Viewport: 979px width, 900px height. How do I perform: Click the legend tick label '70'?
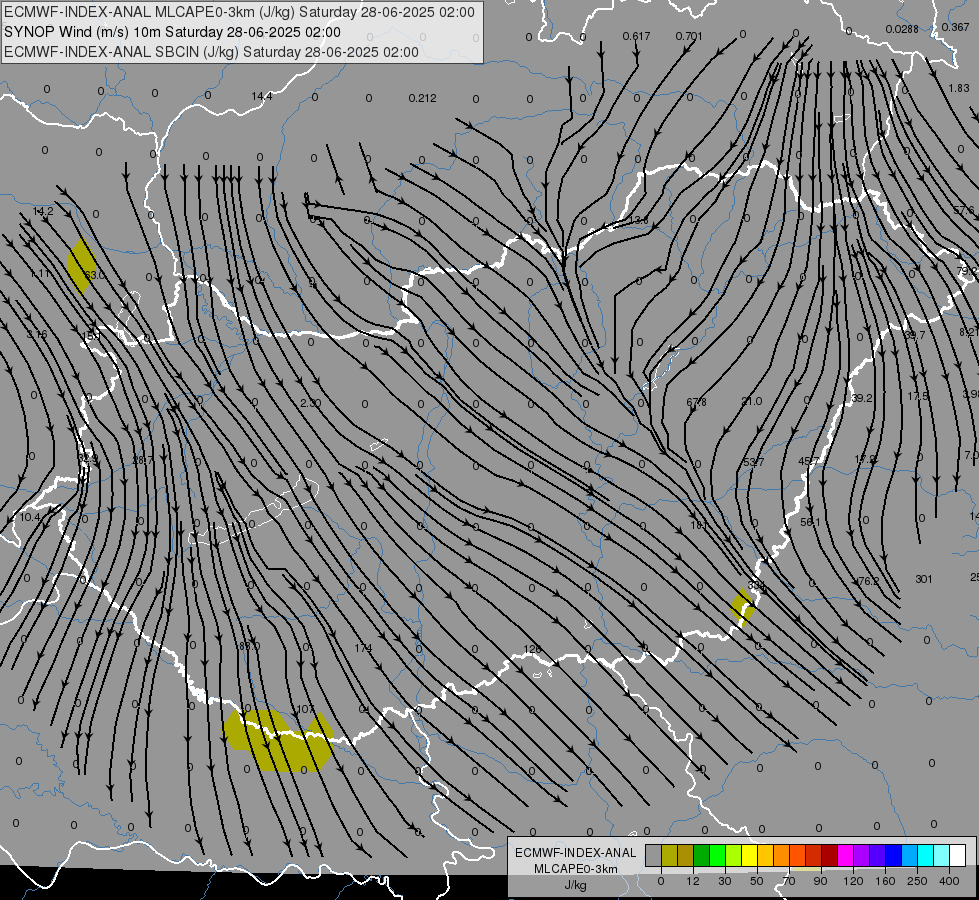point(789,881)
